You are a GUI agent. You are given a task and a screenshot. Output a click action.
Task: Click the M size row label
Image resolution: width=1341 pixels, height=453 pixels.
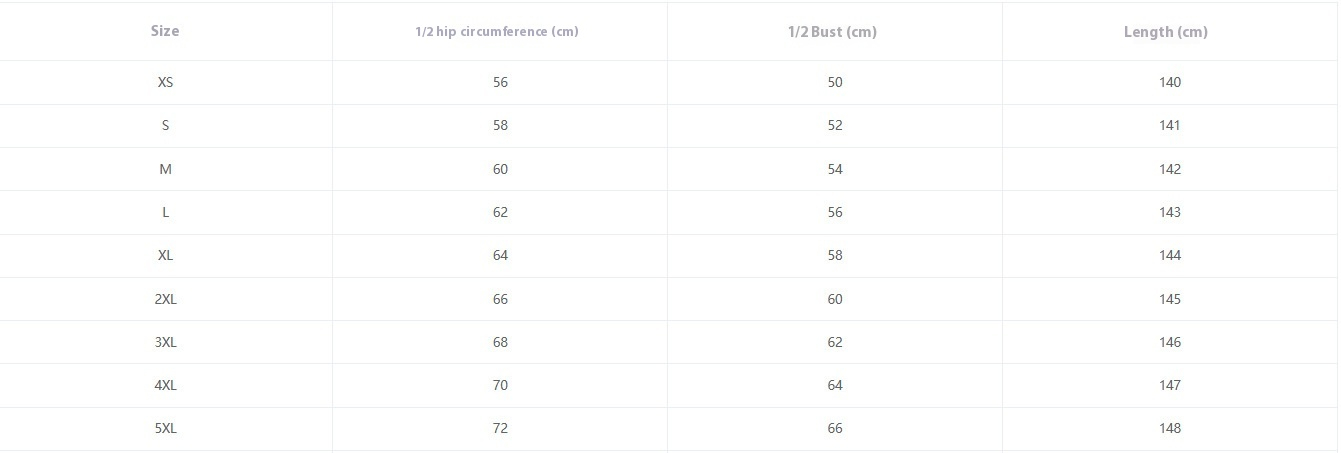tap(165, 169)
